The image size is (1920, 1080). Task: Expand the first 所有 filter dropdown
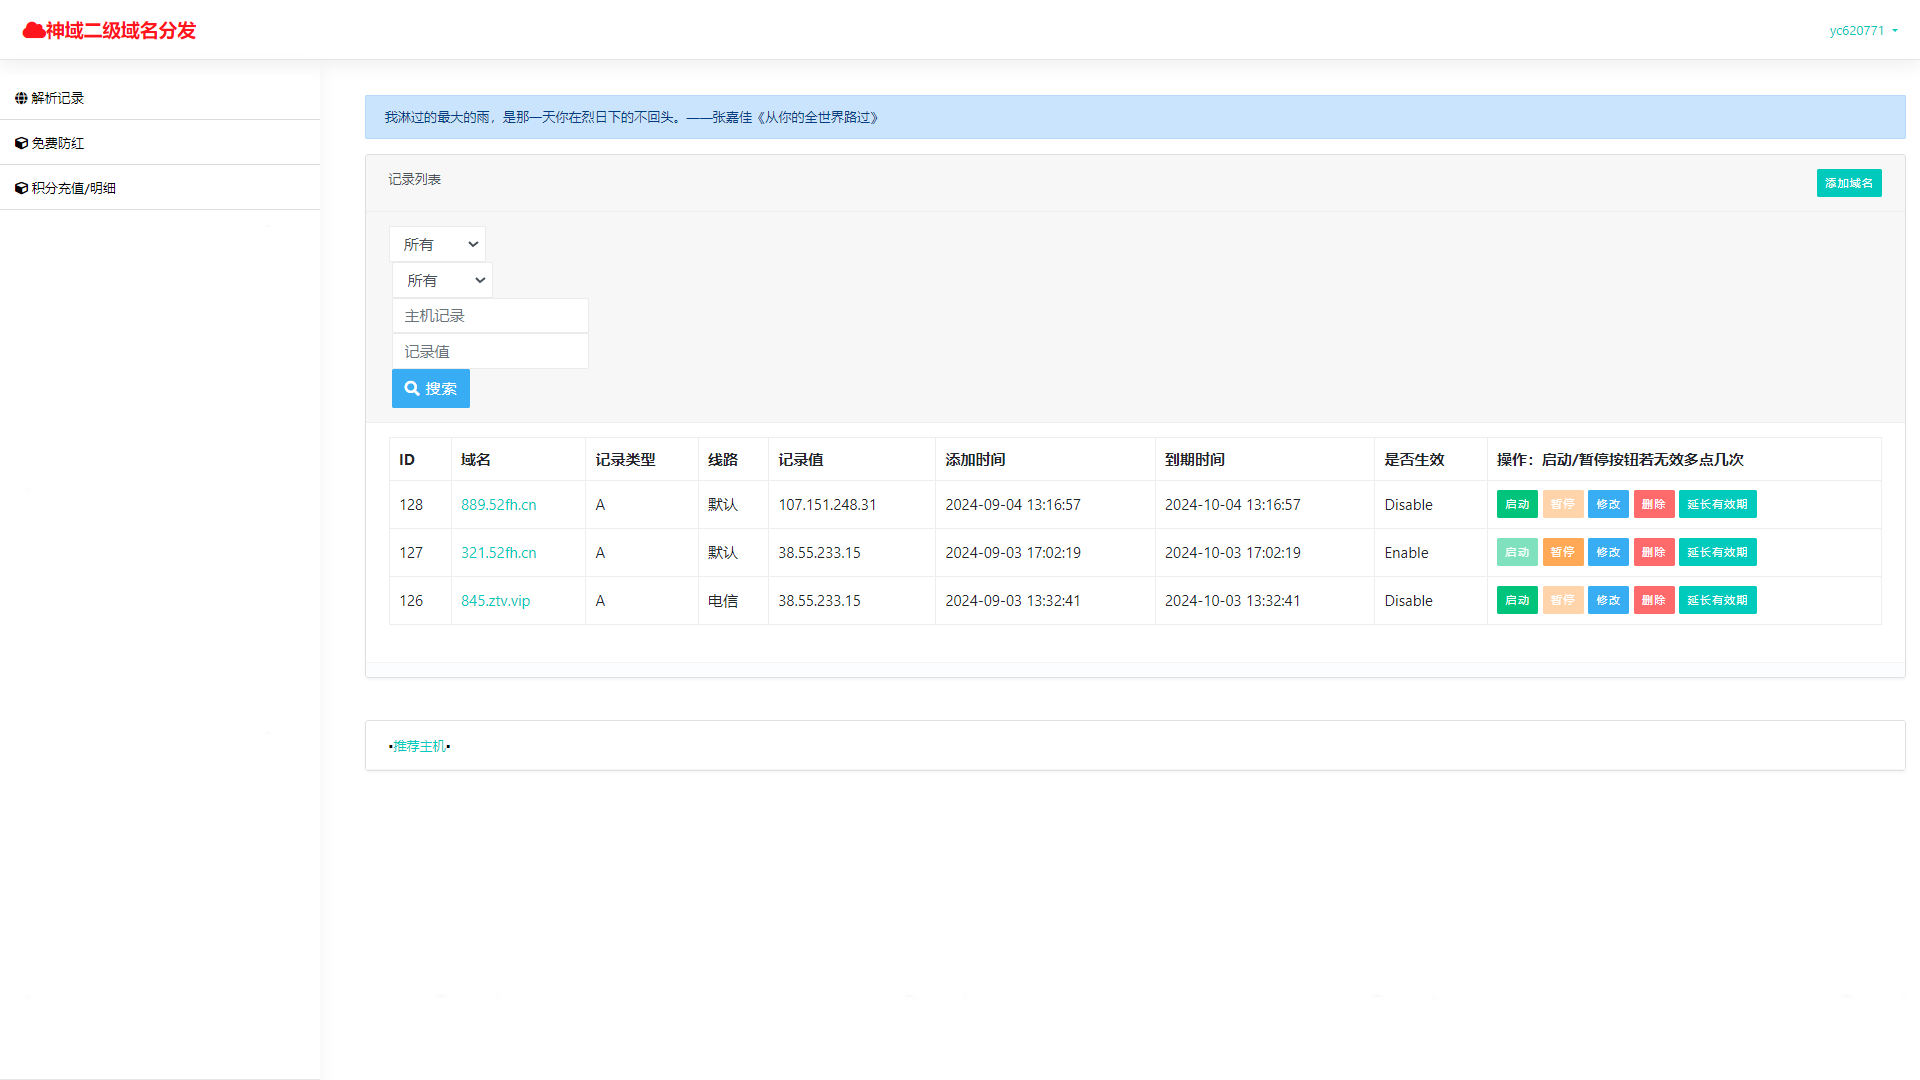click(x=437, y=244)
